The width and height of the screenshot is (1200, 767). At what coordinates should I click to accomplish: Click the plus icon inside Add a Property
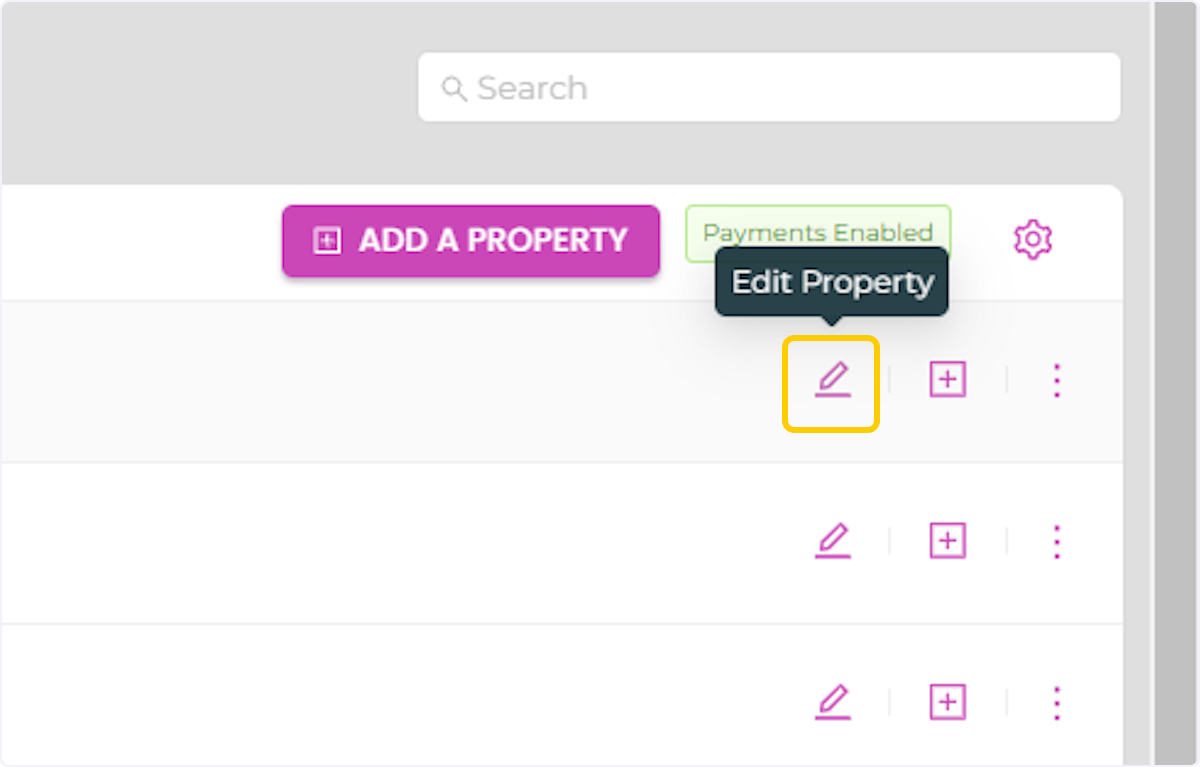point(327,241)
